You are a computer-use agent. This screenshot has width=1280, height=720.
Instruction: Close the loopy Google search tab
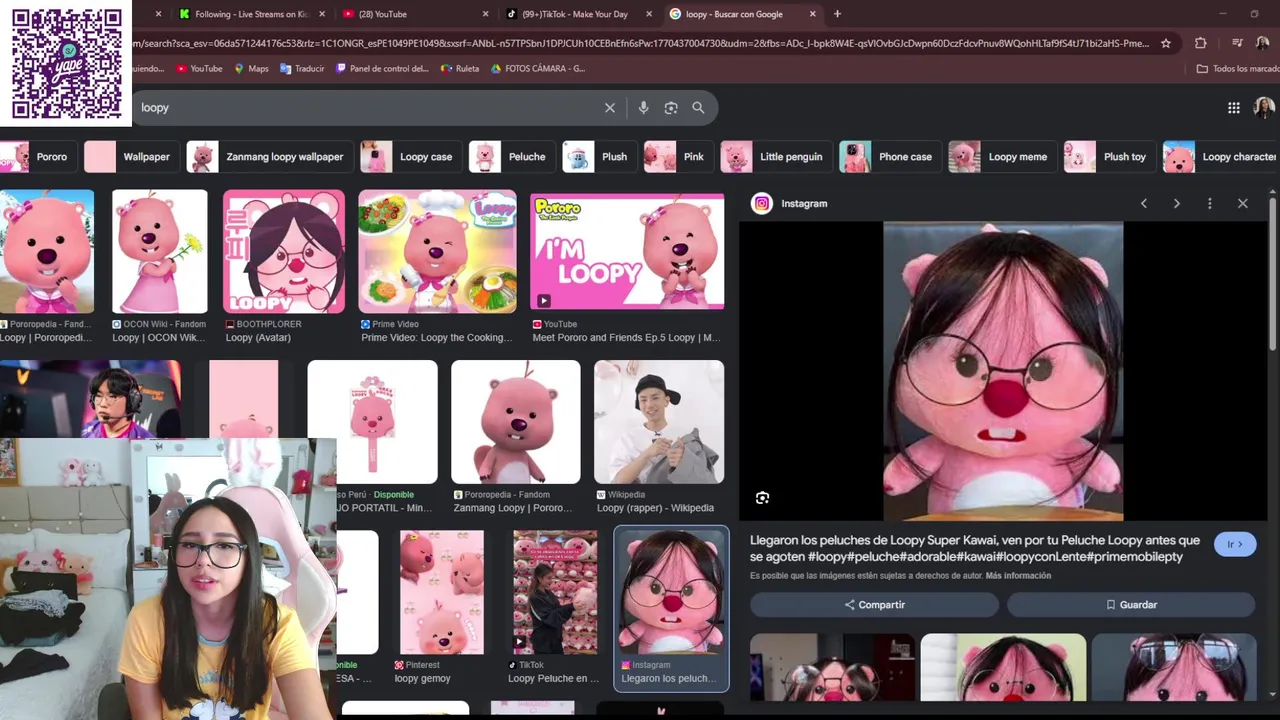[812, 14]
